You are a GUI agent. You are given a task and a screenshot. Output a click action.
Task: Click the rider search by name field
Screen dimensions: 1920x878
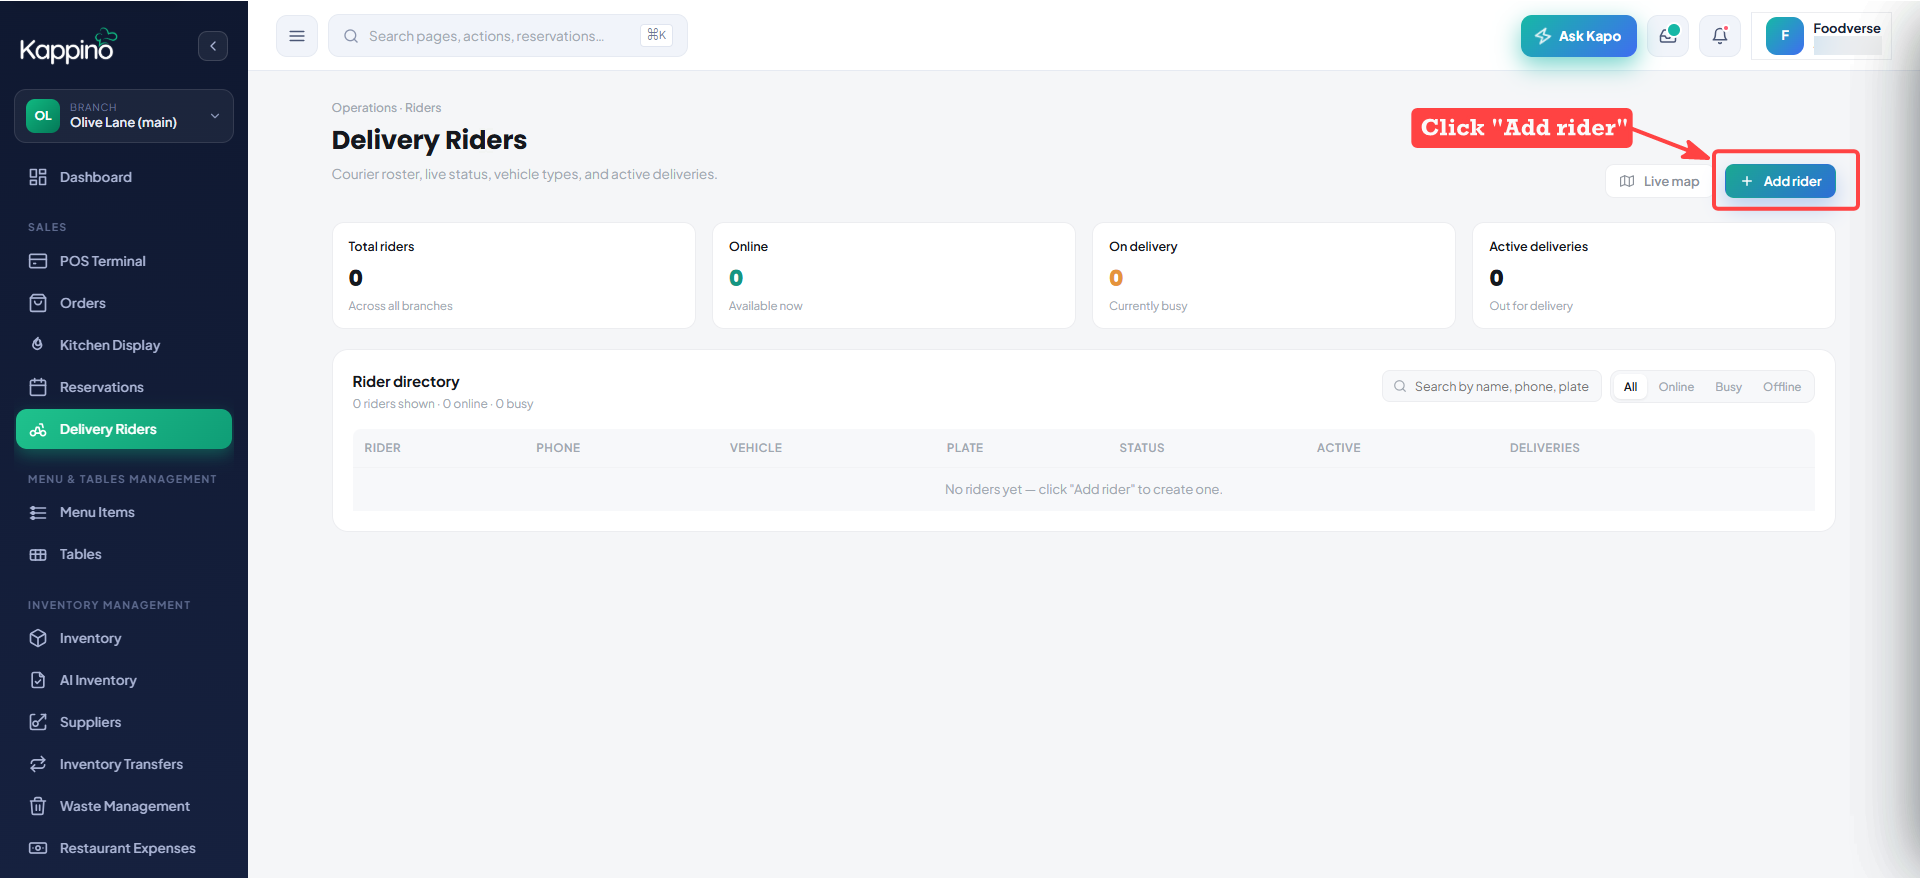1492,387
